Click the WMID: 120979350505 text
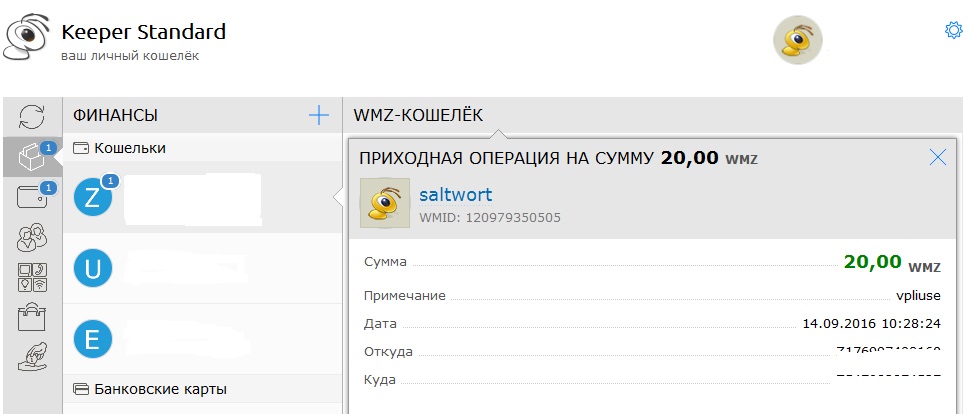 pyautogui.click(x=490, y=218)
